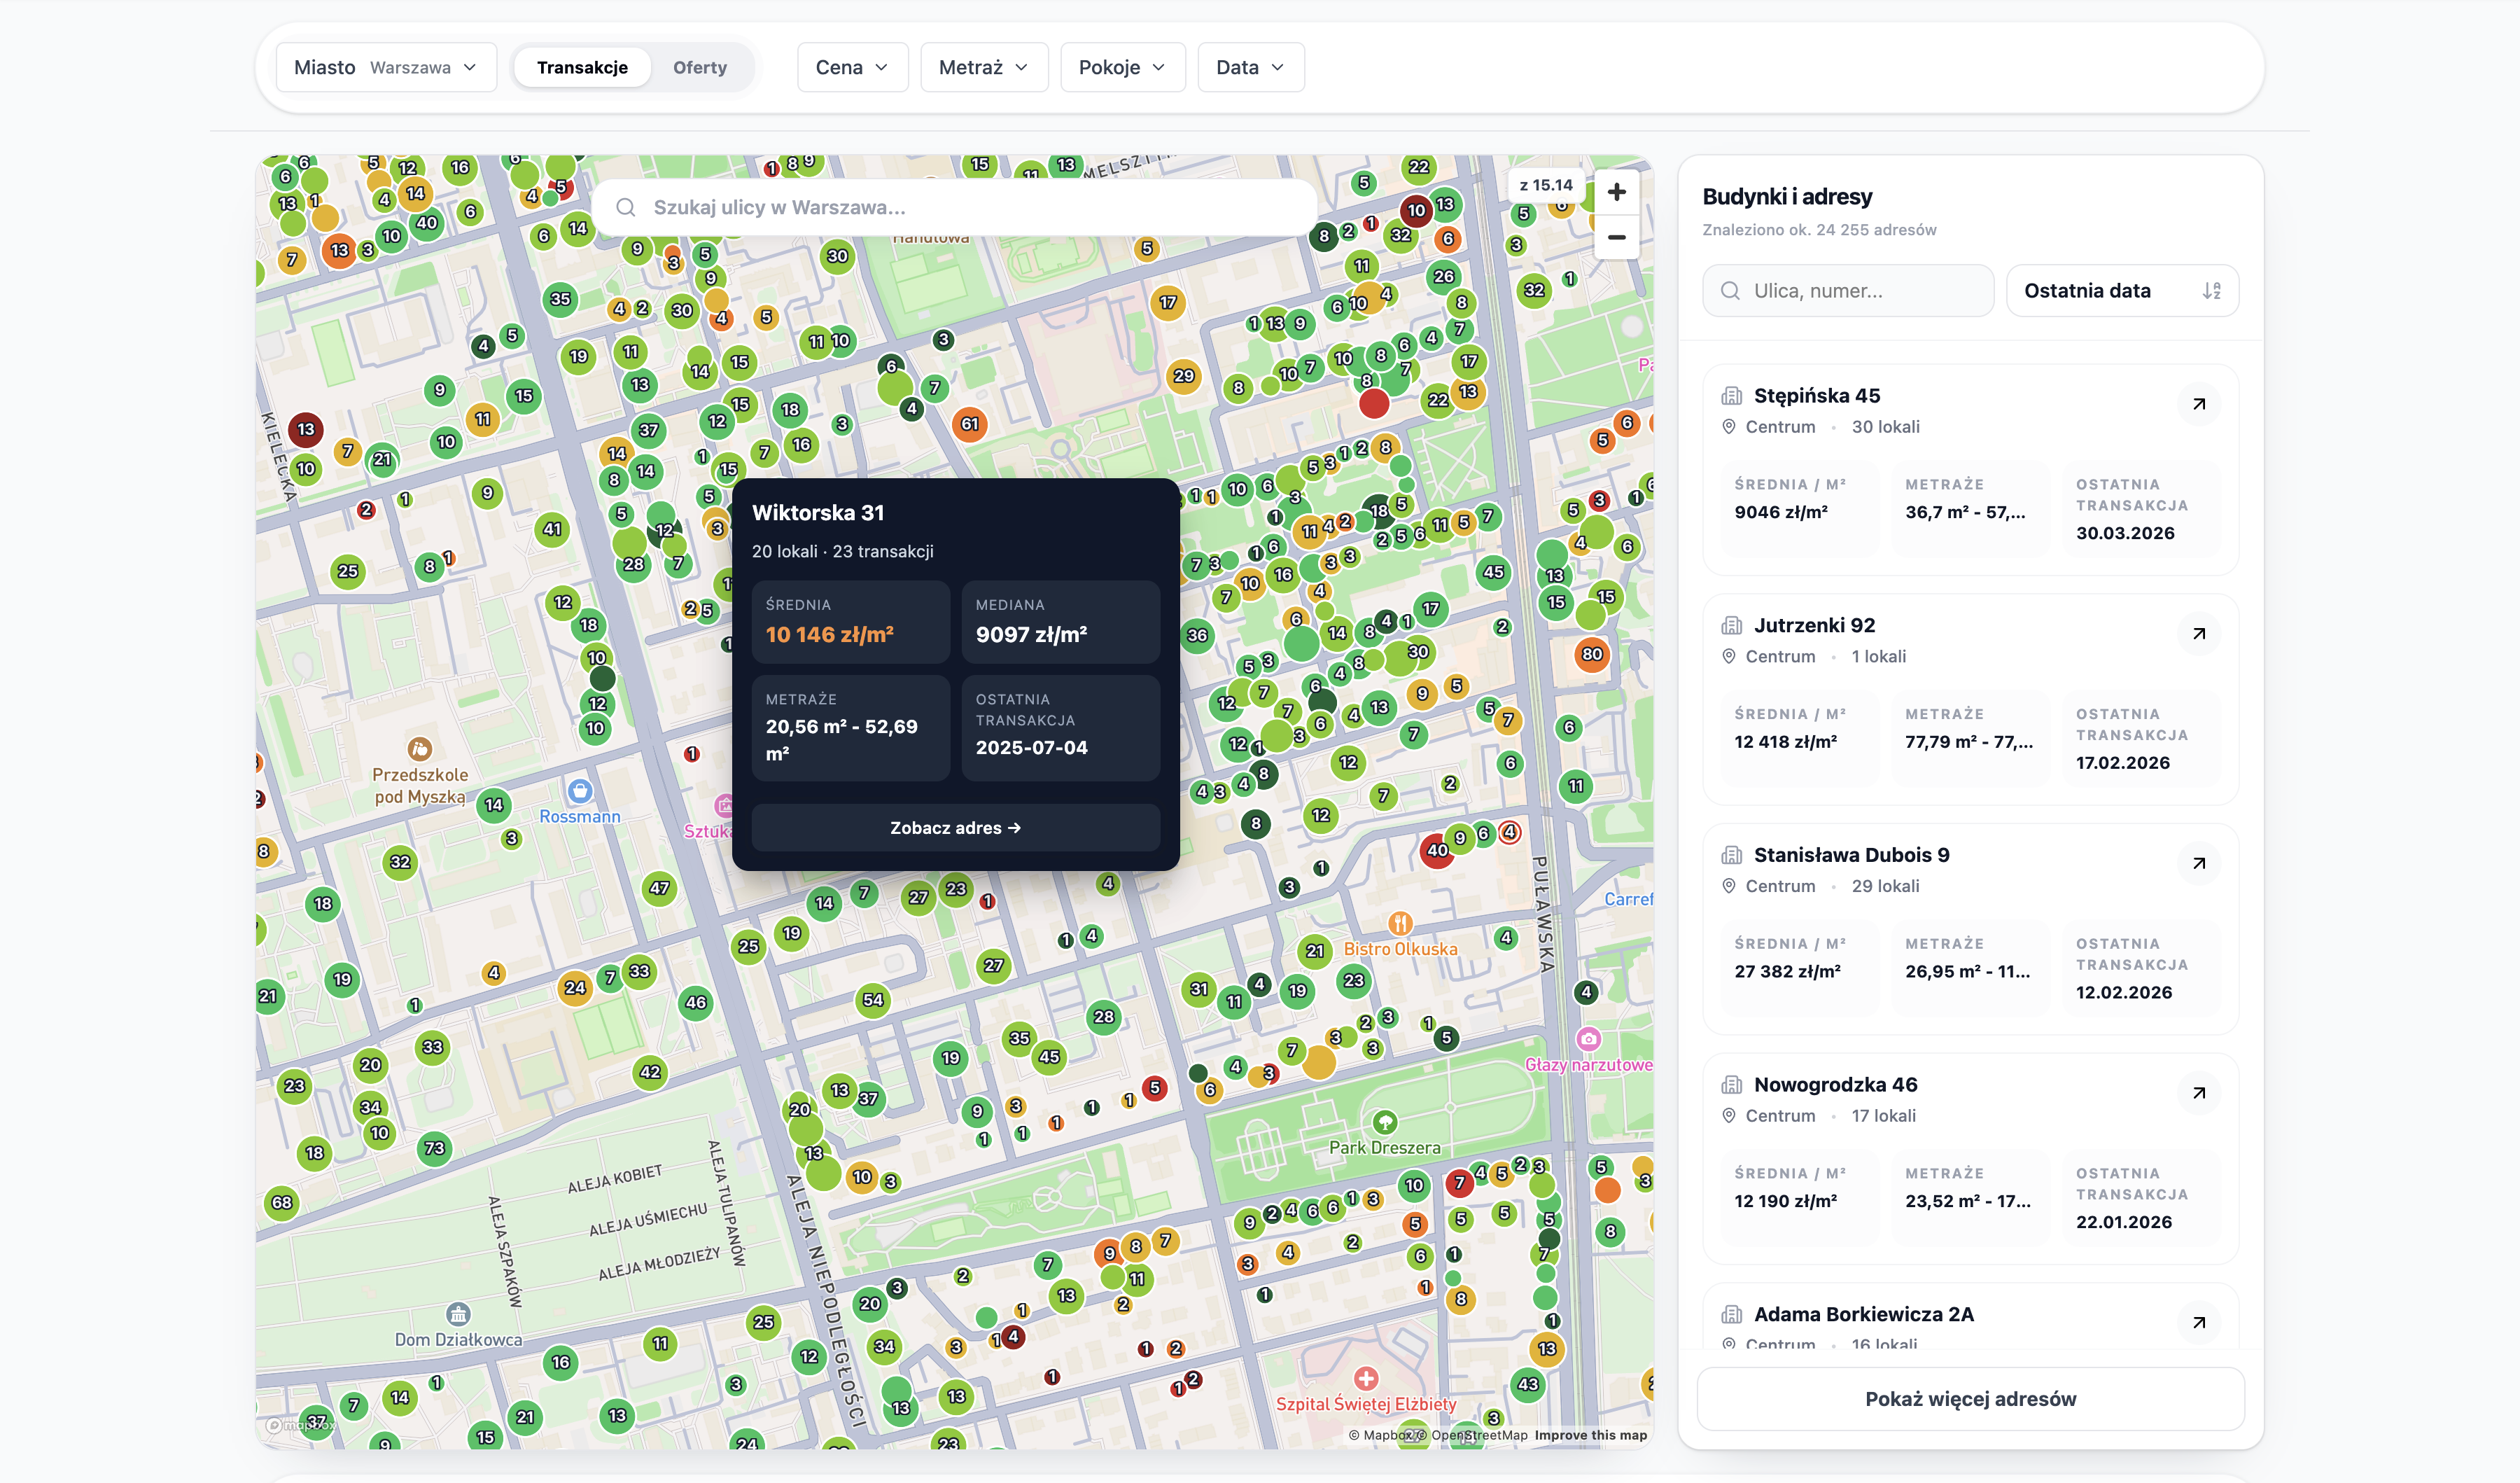Zoom in the map with plus button
The height and width of the screenshot is (1483, 2520).
pyautogui.click(x=1616, y=192)
